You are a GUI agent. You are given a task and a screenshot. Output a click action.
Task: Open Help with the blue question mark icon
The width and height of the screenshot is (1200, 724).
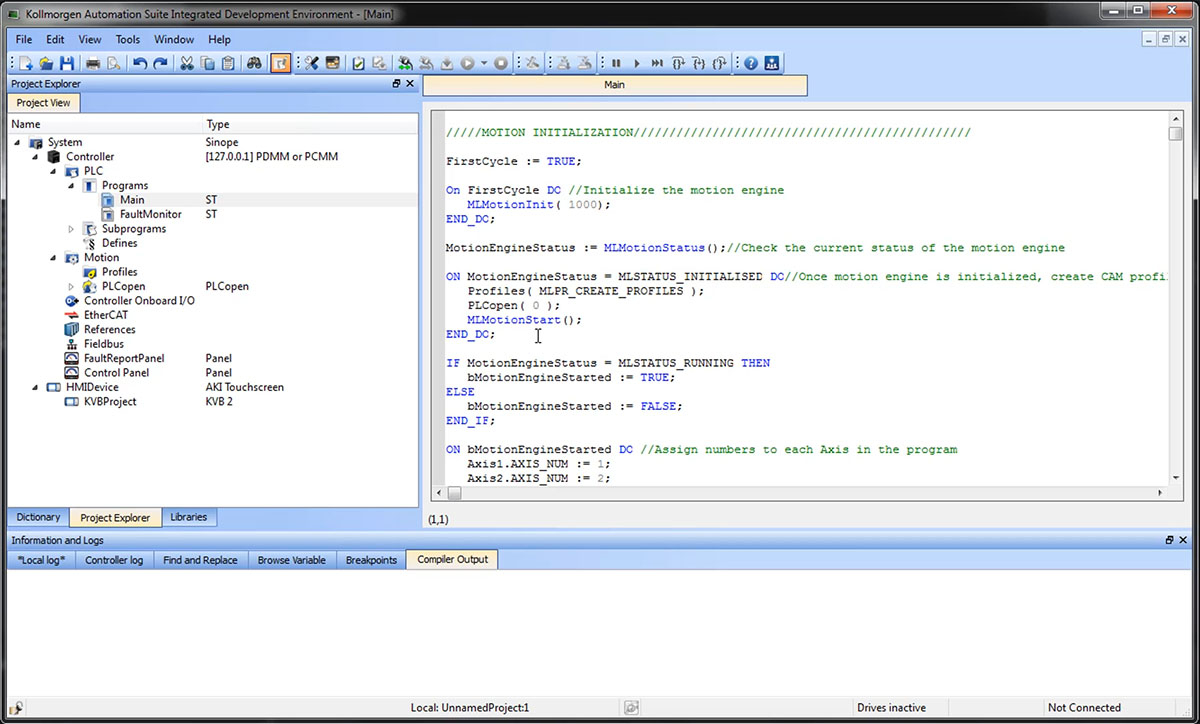click(751, 63)
